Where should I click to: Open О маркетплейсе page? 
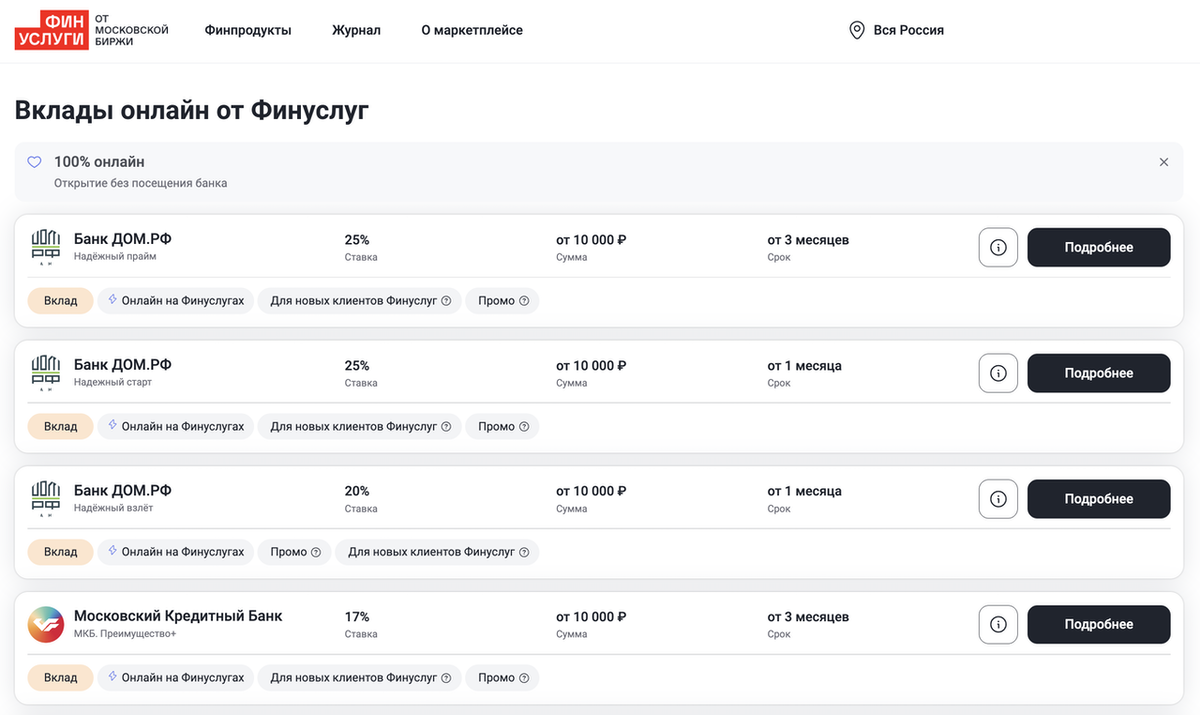click(472, 31)
